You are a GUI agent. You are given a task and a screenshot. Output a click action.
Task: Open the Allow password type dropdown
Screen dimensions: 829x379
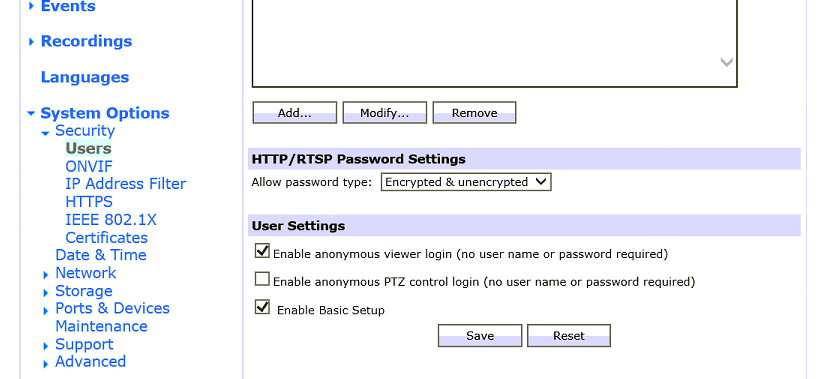pos(466,182)
